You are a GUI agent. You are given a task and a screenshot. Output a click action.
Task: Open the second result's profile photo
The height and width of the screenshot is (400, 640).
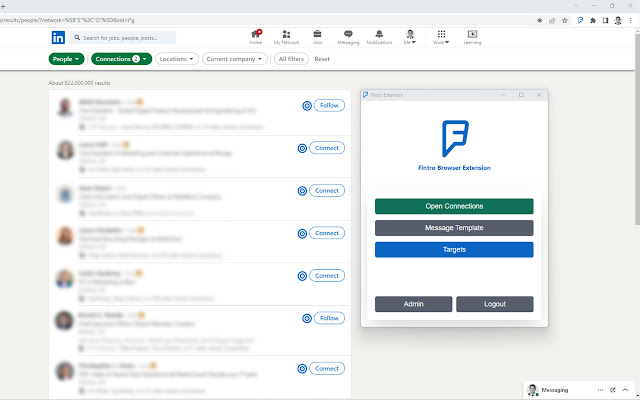(x=65, y=150)
